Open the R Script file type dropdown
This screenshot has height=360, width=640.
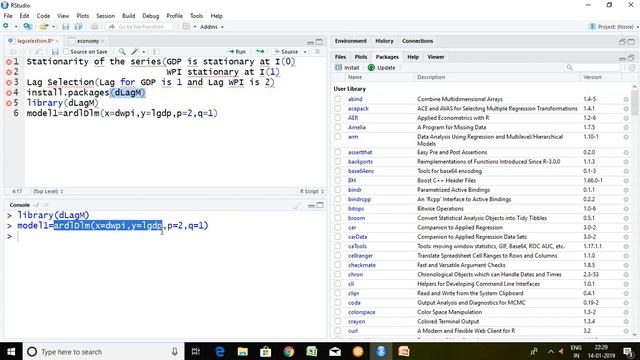click(x=312, y=191)
